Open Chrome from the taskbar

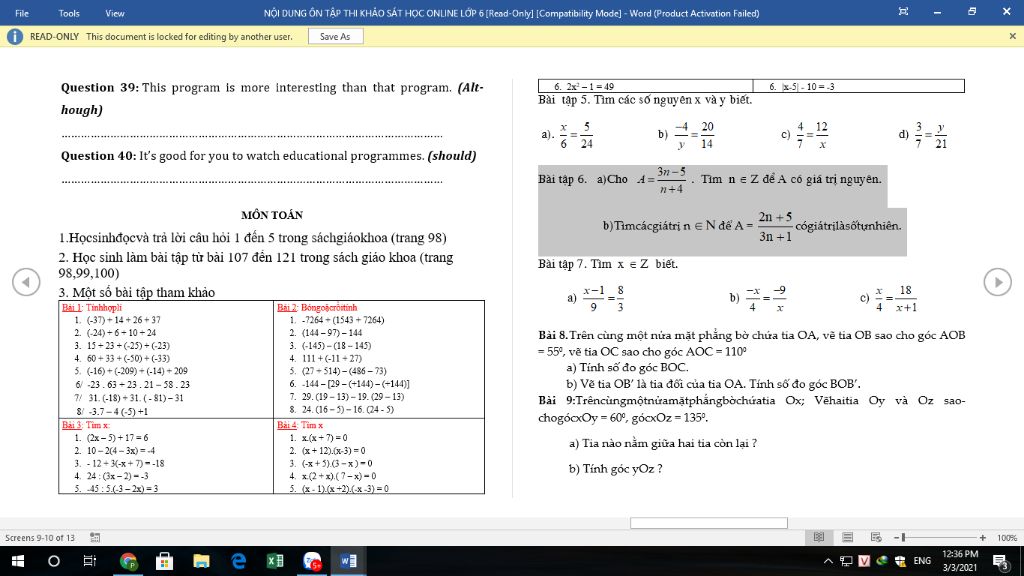(129, 561)
